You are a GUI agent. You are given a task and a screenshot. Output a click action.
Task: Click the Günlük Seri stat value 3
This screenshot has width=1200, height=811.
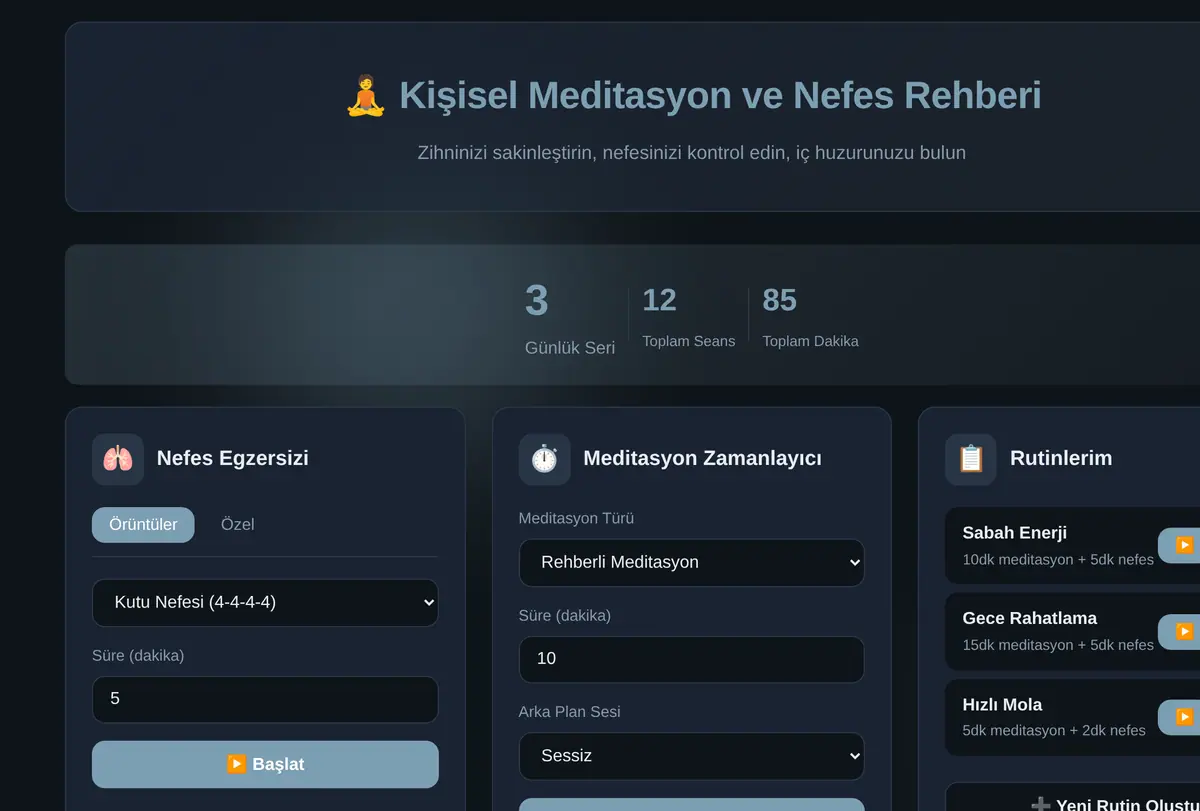point(537,301)
